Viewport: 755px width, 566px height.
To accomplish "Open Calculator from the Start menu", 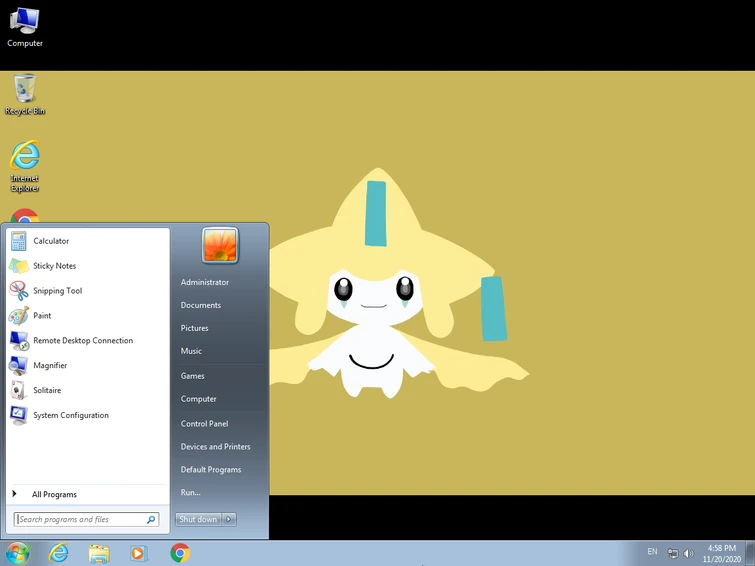I will (x=88, y=241).
